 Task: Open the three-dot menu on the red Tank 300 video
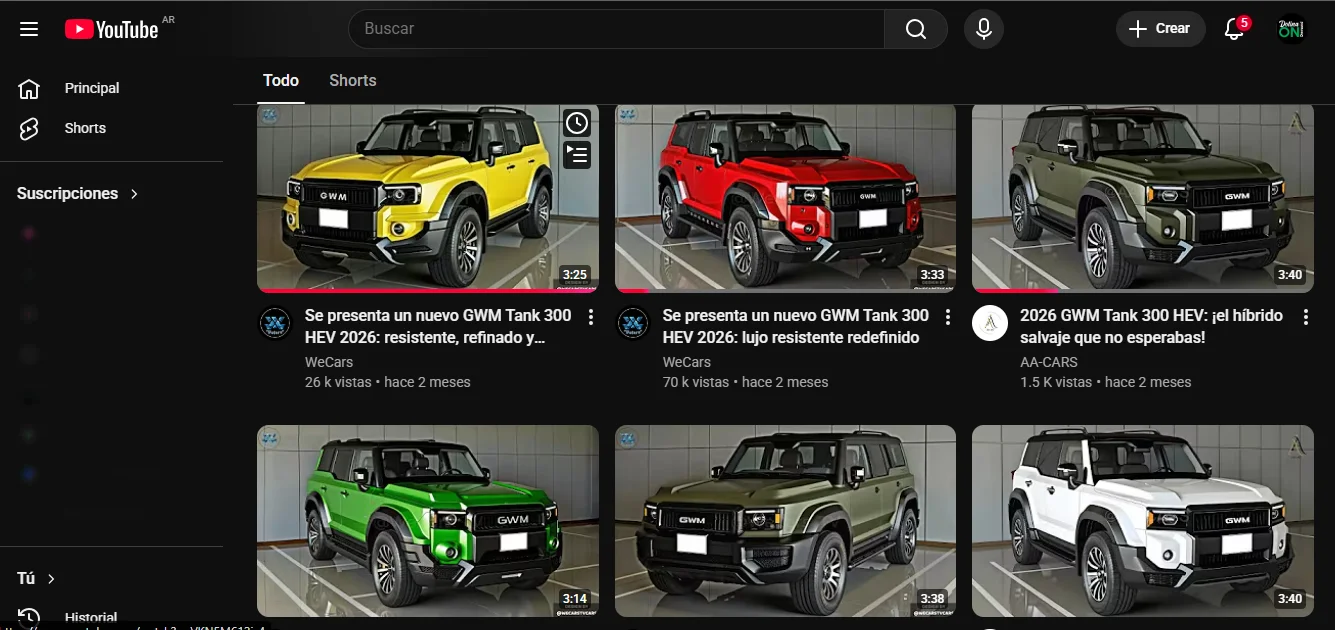[x=947, y=316]
